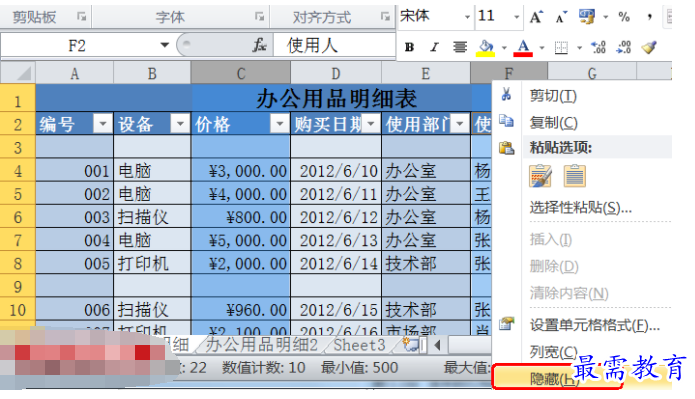Image resolution: width=695 pixels, height=399 pixels.
Task: Toggle bold in the mini toolbar
Action: coord(410,47)
